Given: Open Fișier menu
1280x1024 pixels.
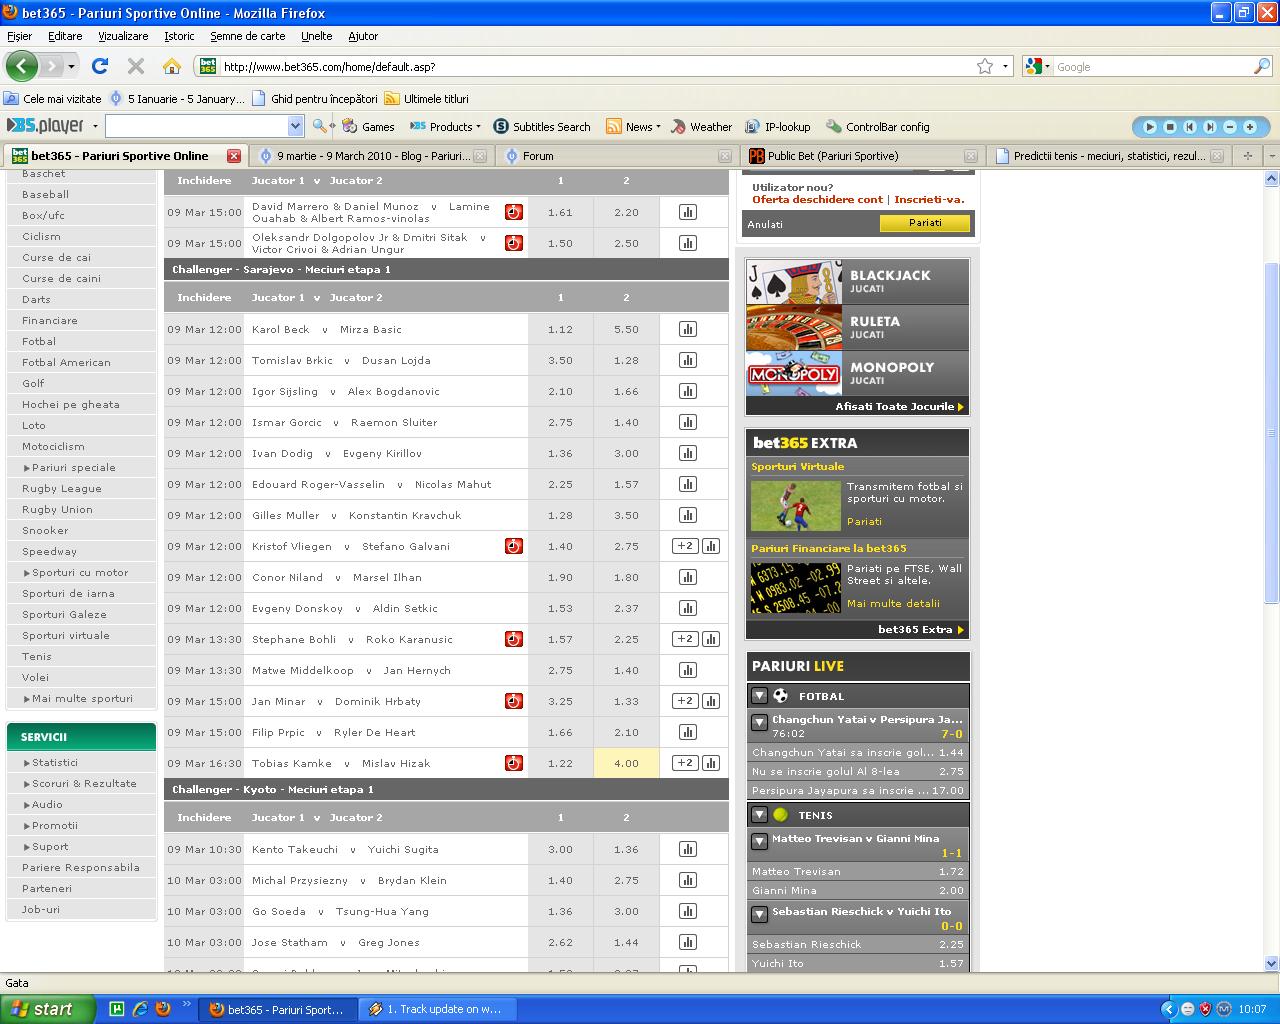Looking at the screenshot, I should point(19,36).
